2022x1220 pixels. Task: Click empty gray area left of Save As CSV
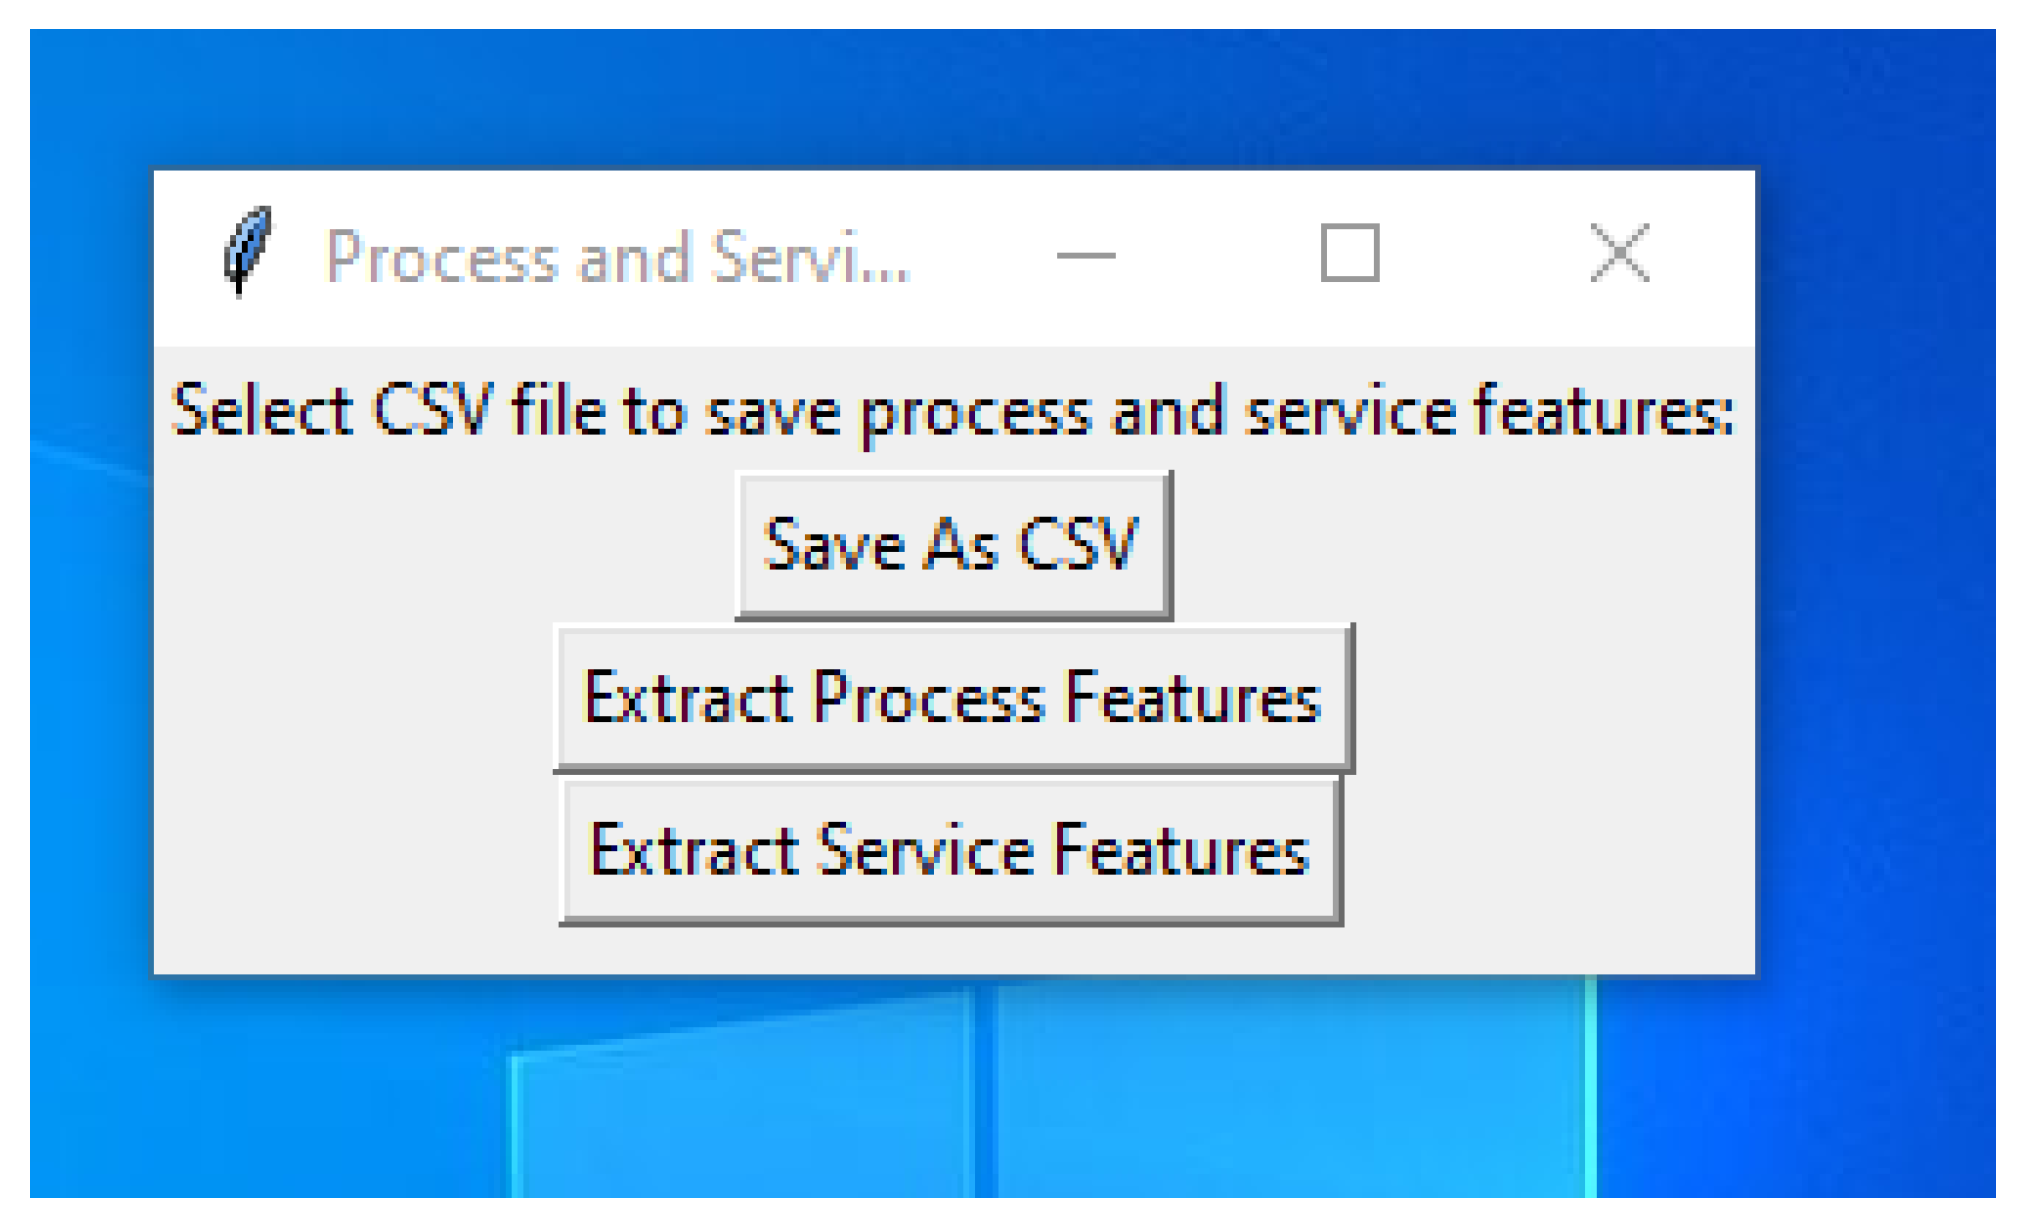tap(440, 545)
